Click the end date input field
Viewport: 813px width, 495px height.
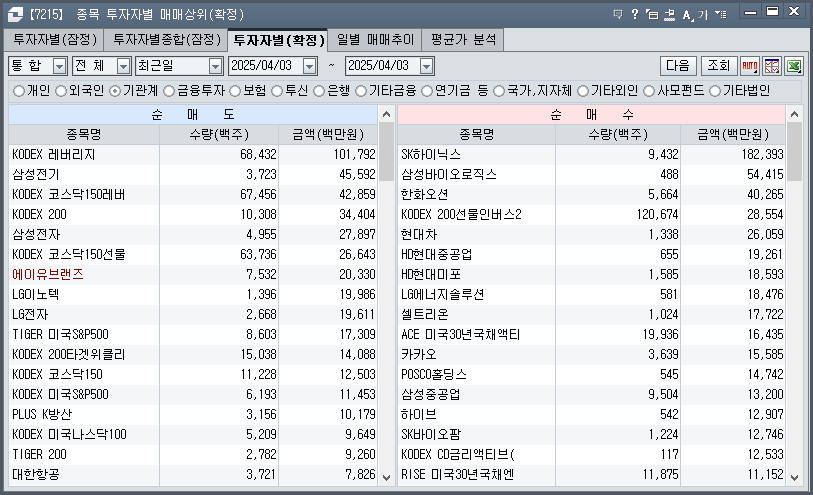[x=382, y=66]
